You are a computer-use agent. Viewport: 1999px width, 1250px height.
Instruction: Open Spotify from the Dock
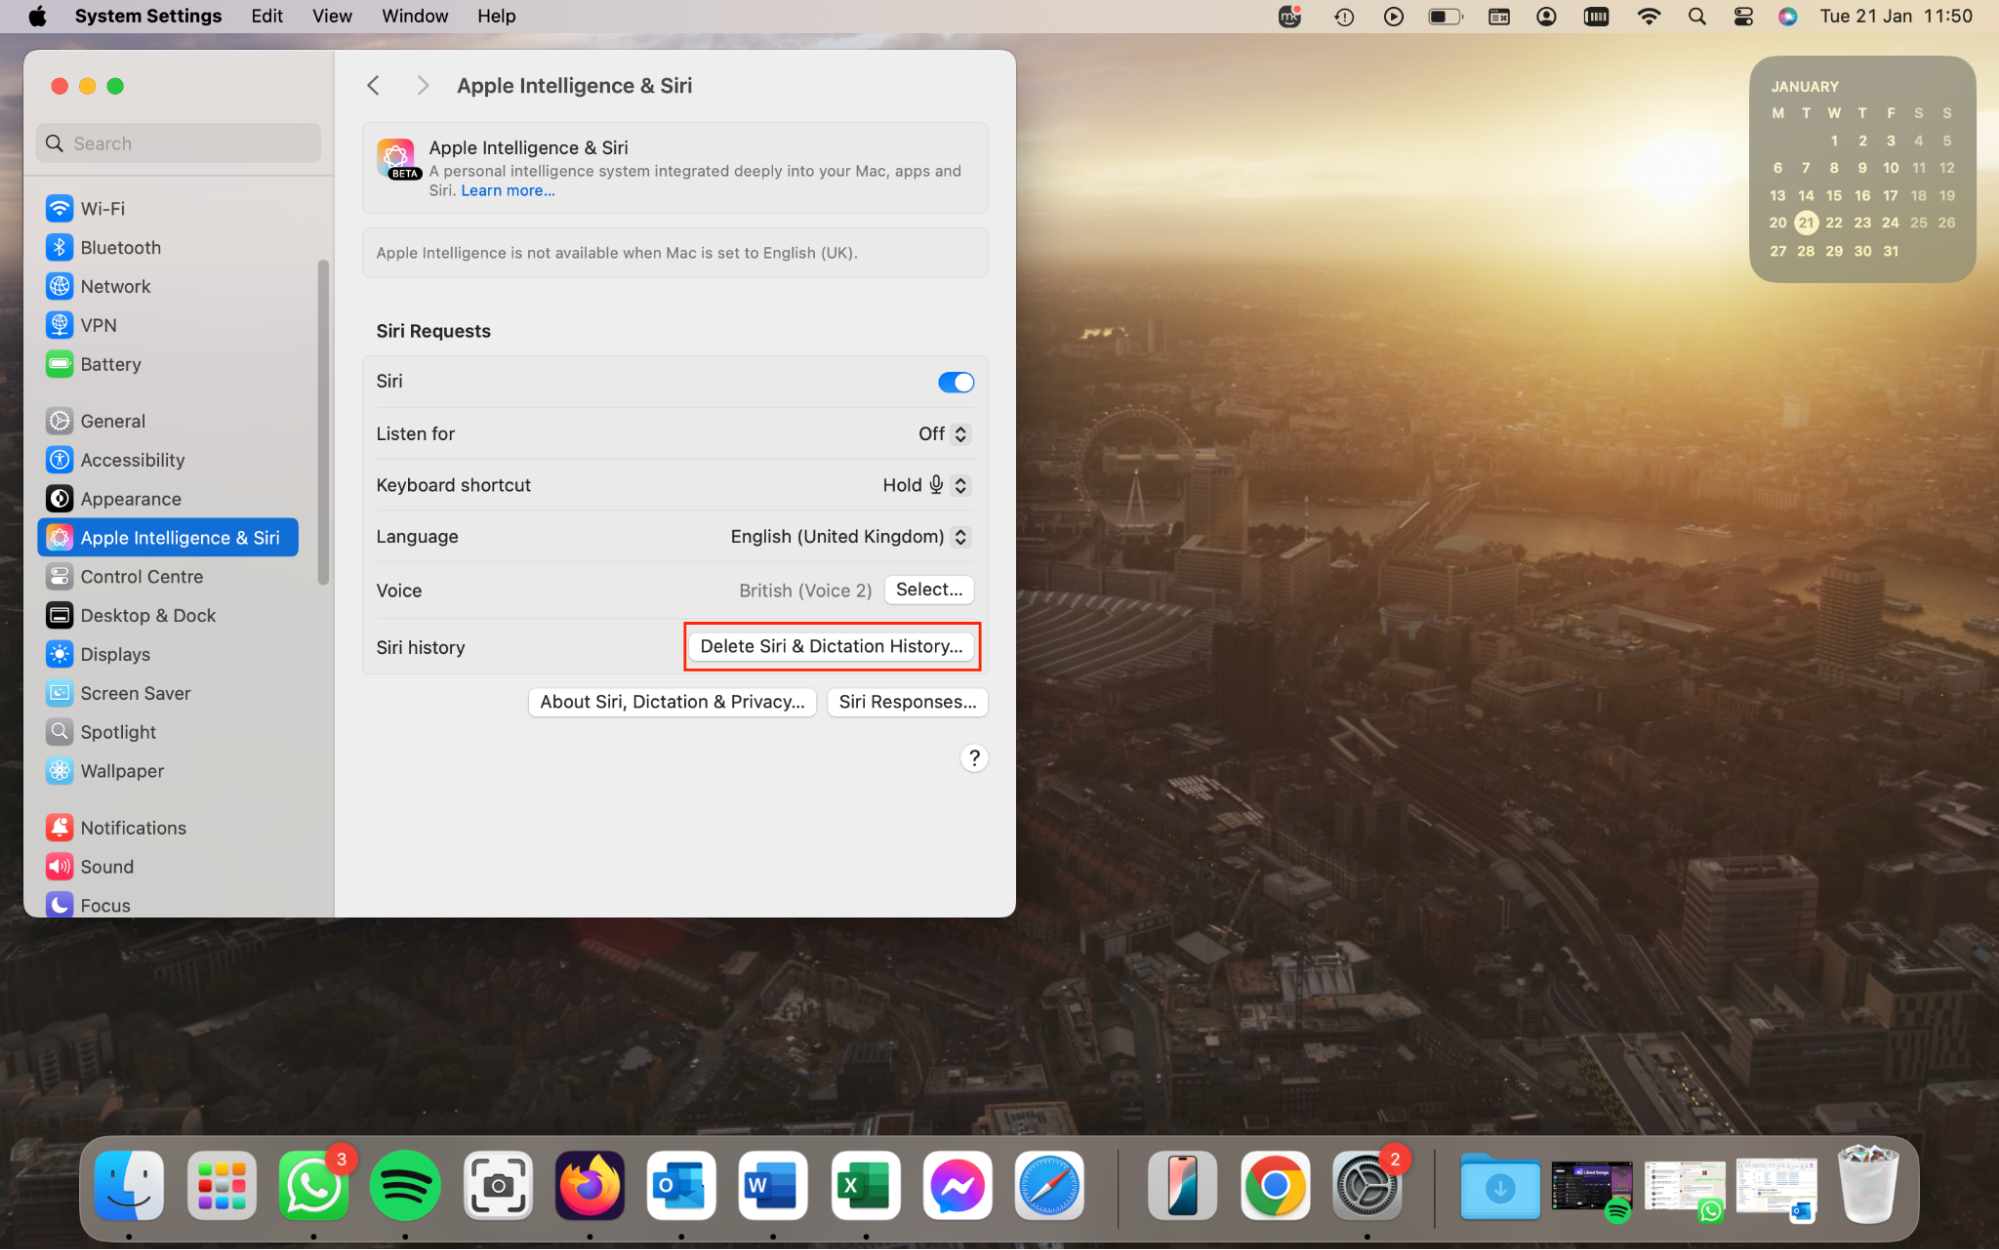coord(405,1186)
